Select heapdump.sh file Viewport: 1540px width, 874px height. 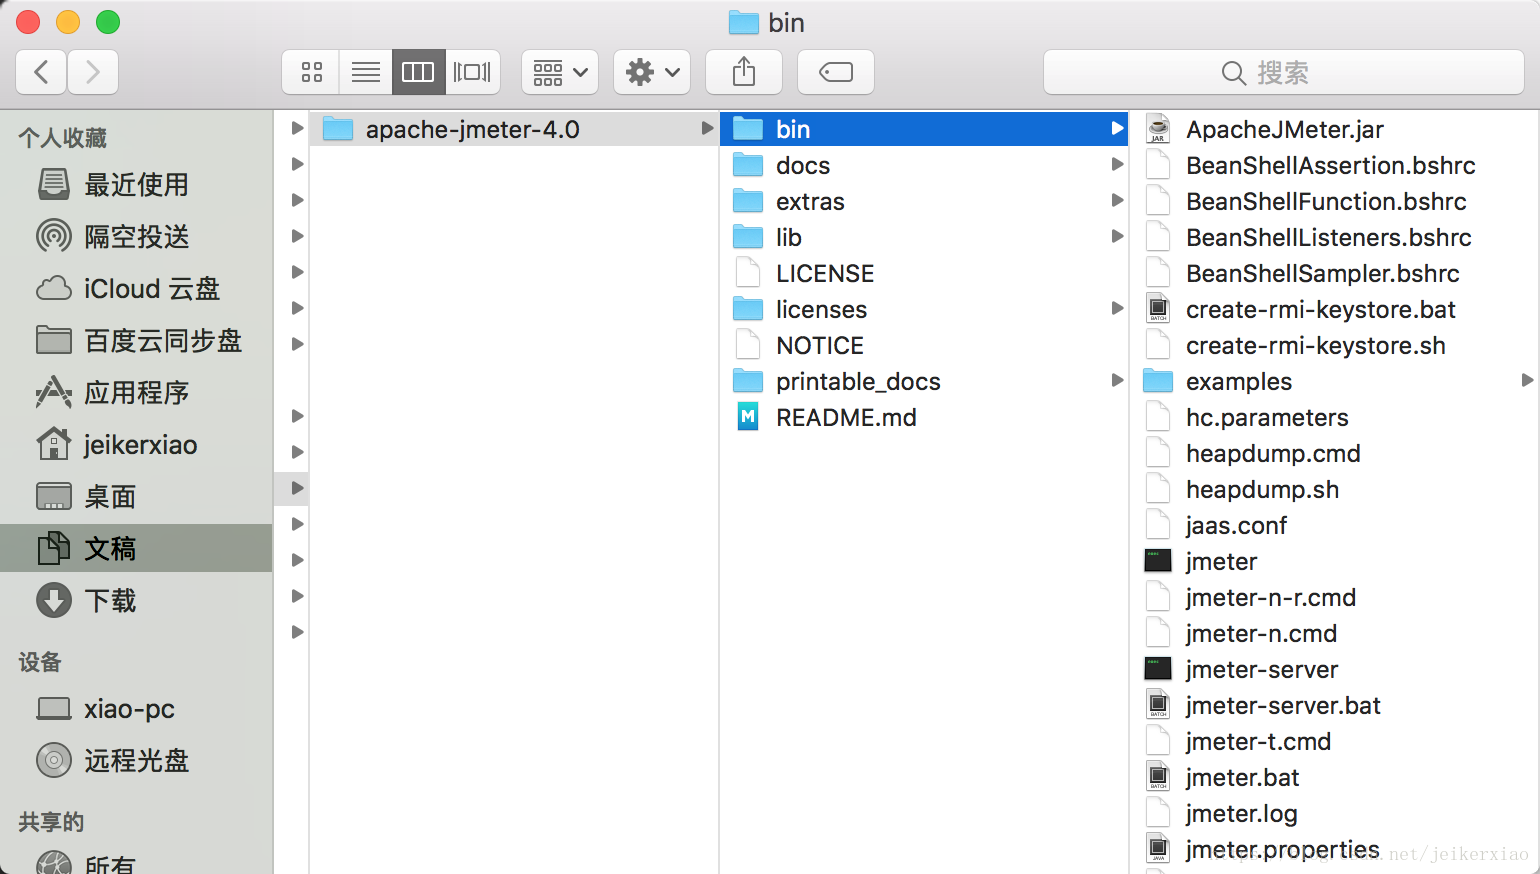pos(1335,489)
